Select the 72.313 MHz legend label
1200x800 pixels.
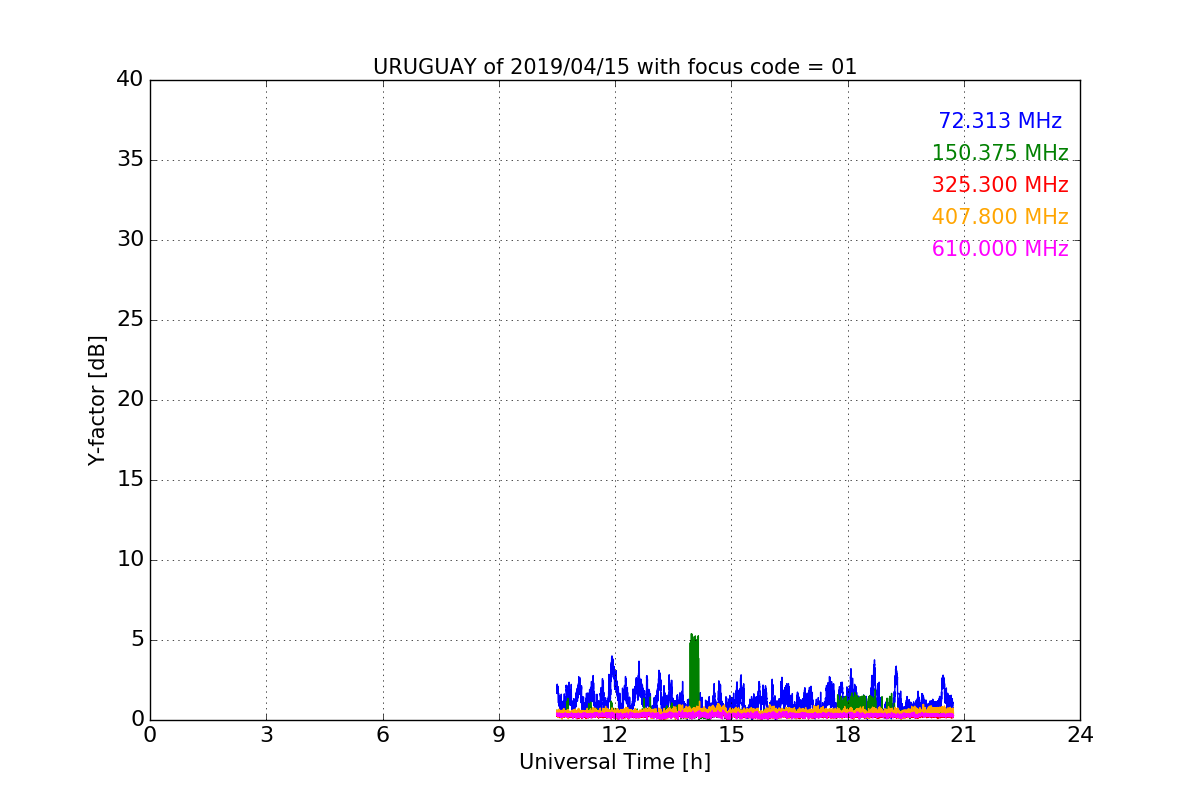pos(1000,121)
